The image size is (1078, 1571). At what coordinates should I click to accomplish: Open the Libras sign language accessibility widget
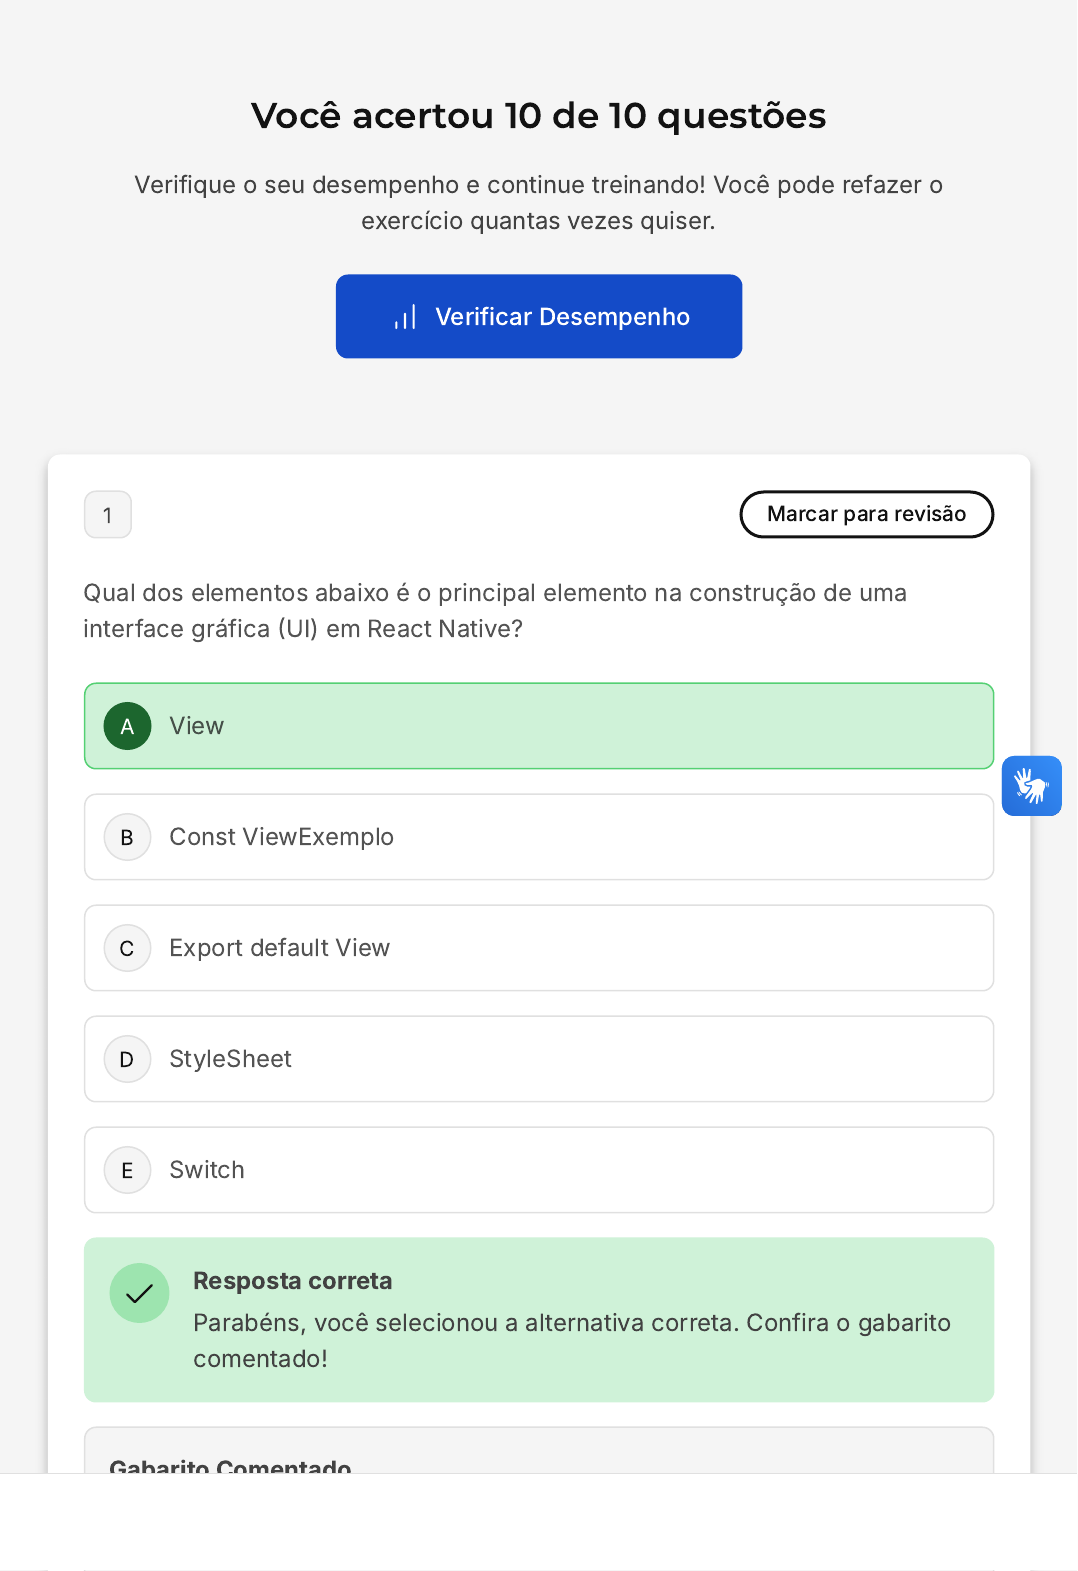pos(1031,786)
